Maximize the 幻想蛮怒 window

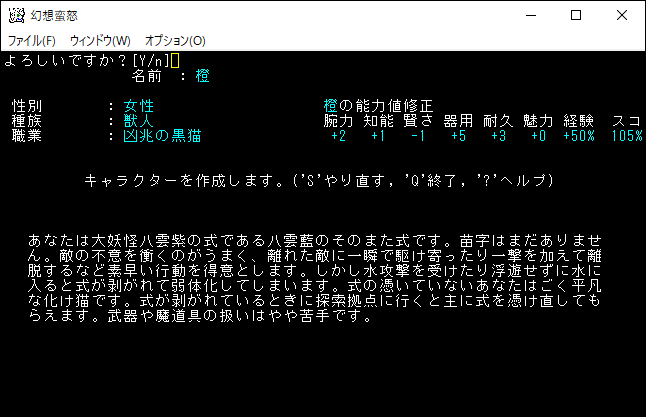pos(576,16)
